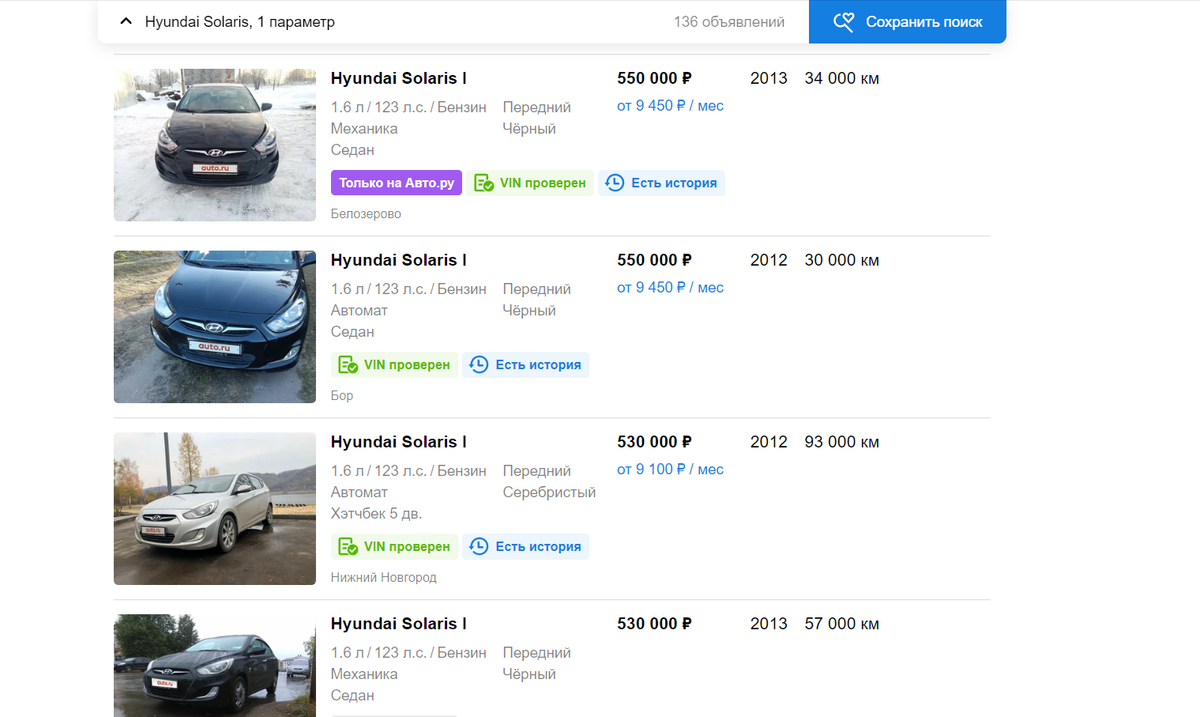This screenshot has width=1200, height=717.
Task: Open the black 2013 Solaris photo in snow
Action: point(215,145)
